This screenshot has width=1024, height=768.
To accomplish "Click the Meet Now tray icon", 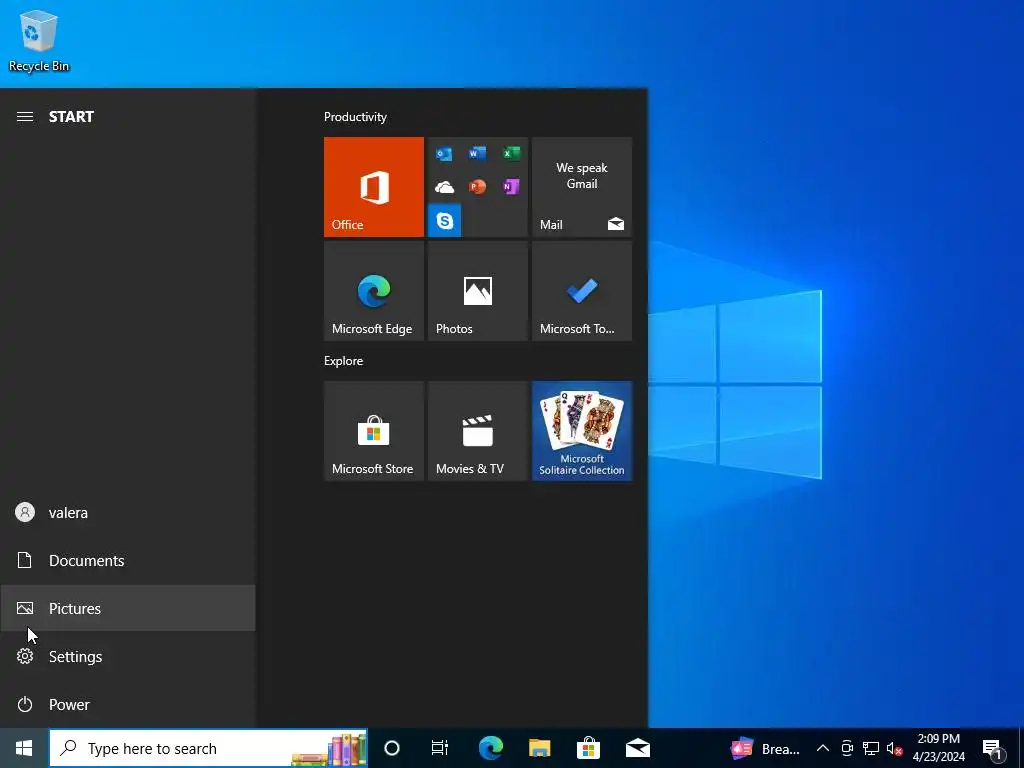I will click(x=847, y=748).
